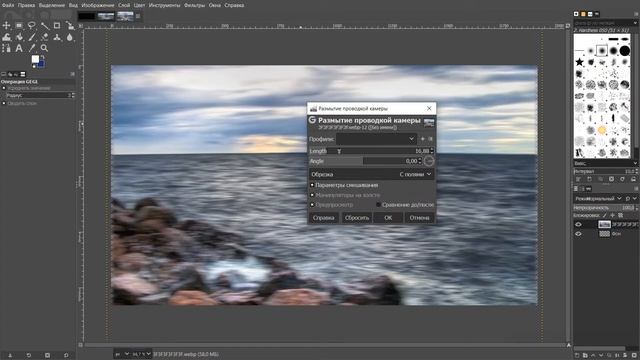
Task: Open zoom level dropdown in status bar
Action: (x=141, y=354)
